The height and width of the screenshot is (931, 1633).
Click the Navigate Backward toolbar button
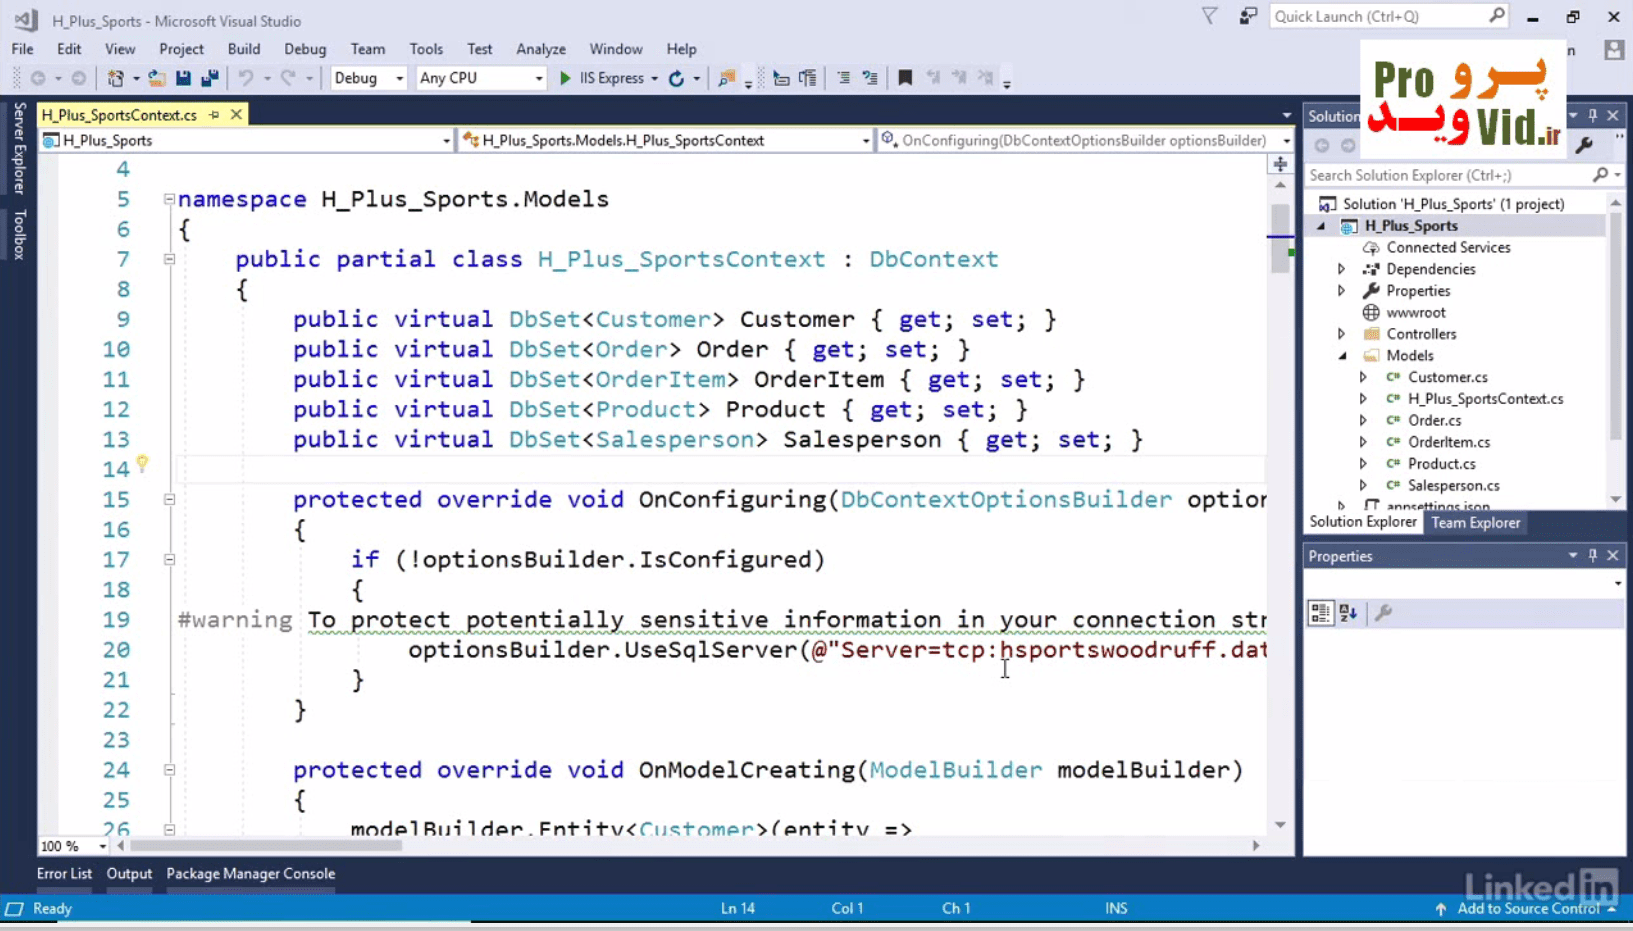tap(38, 78)
